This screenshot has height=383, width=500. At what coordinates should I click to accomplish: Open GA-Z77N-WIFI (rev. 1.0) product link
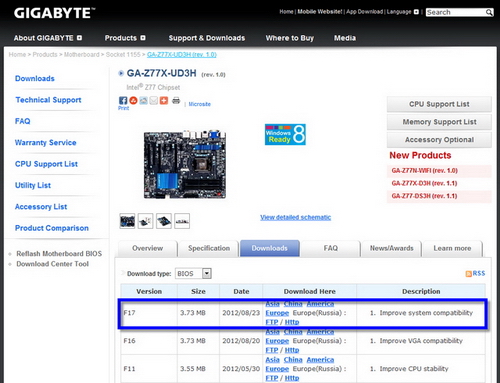click(424, 171)
